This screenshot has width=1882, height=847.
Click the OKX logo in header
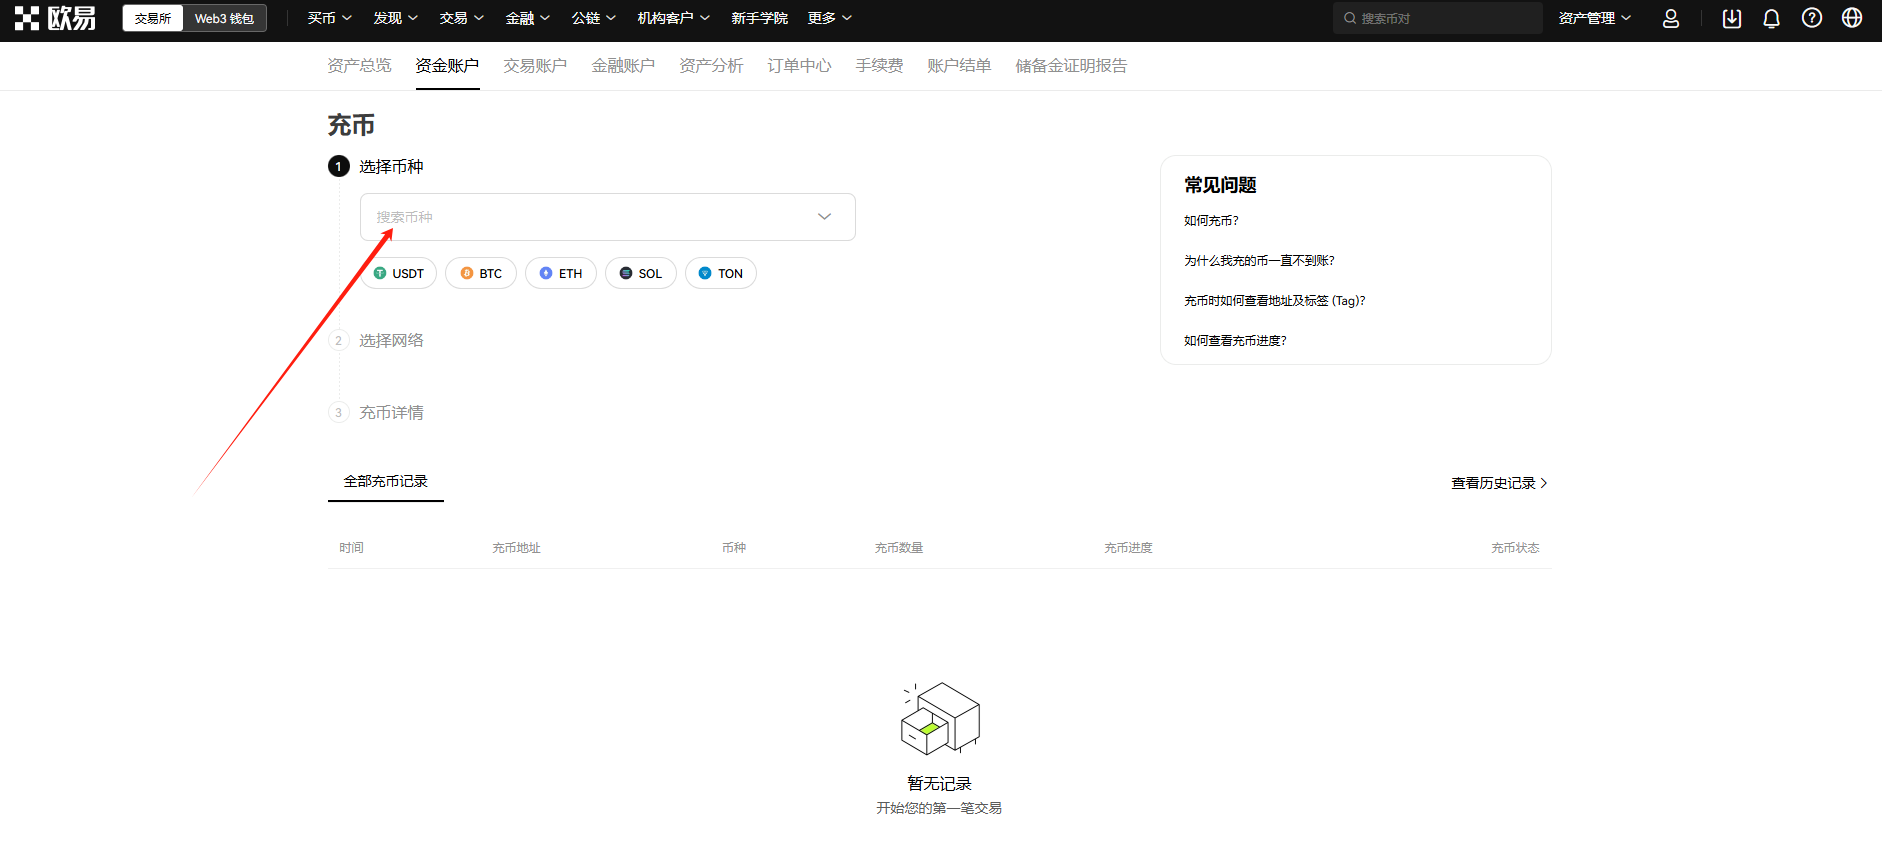coord(56,18)
